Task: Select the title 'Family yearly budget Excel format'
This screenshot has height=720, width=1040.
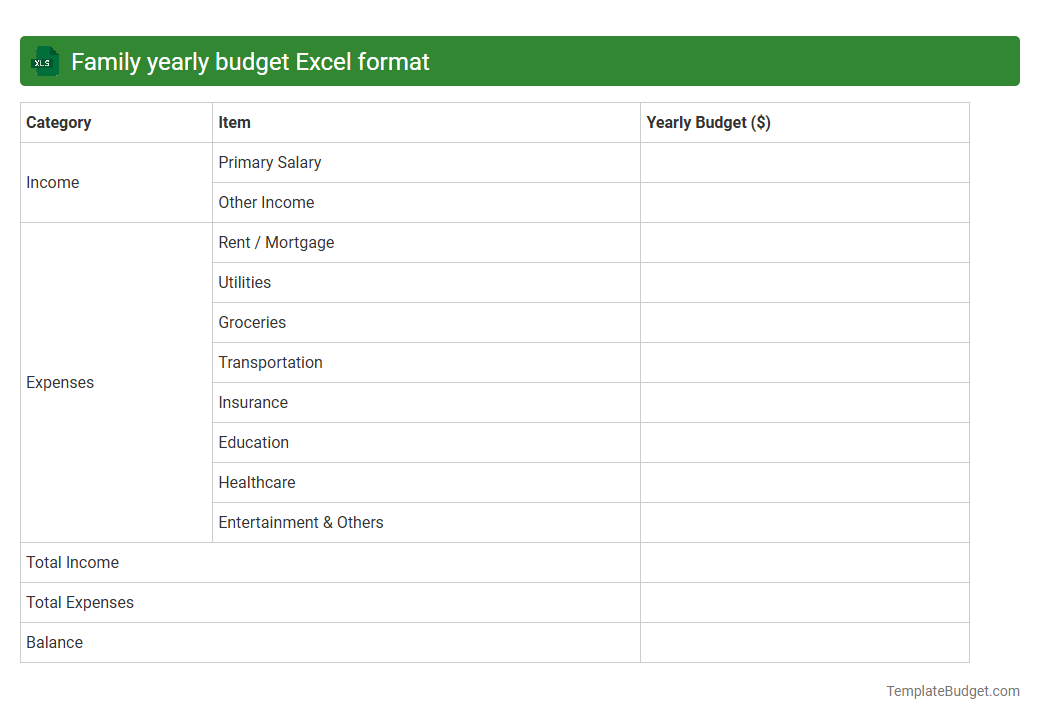Action: tap(248, 61)
